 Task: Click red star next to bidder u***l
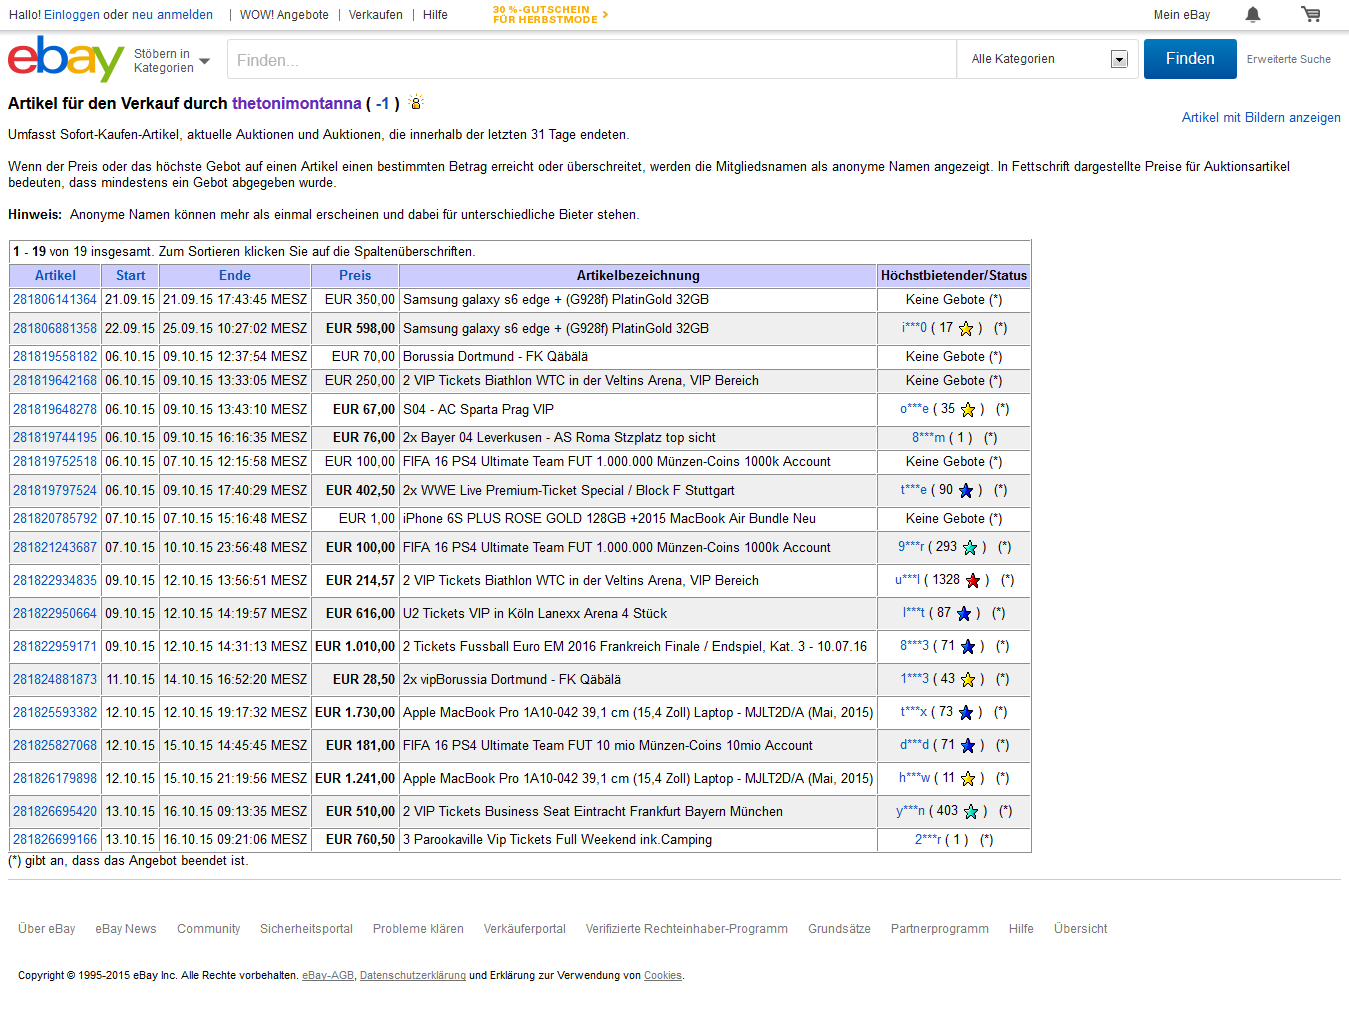pos(973,581)
